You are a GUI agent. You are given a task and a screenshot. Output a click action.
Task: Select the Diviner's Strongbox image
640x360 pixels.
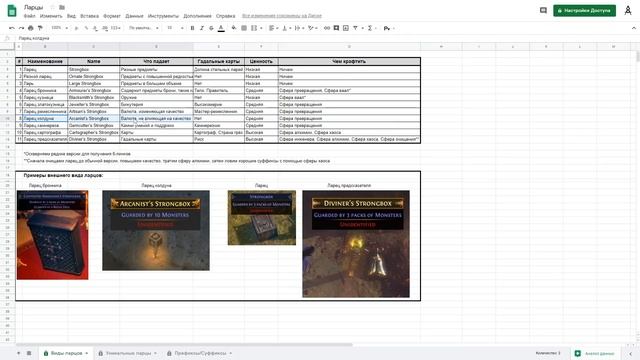[356, 244]
